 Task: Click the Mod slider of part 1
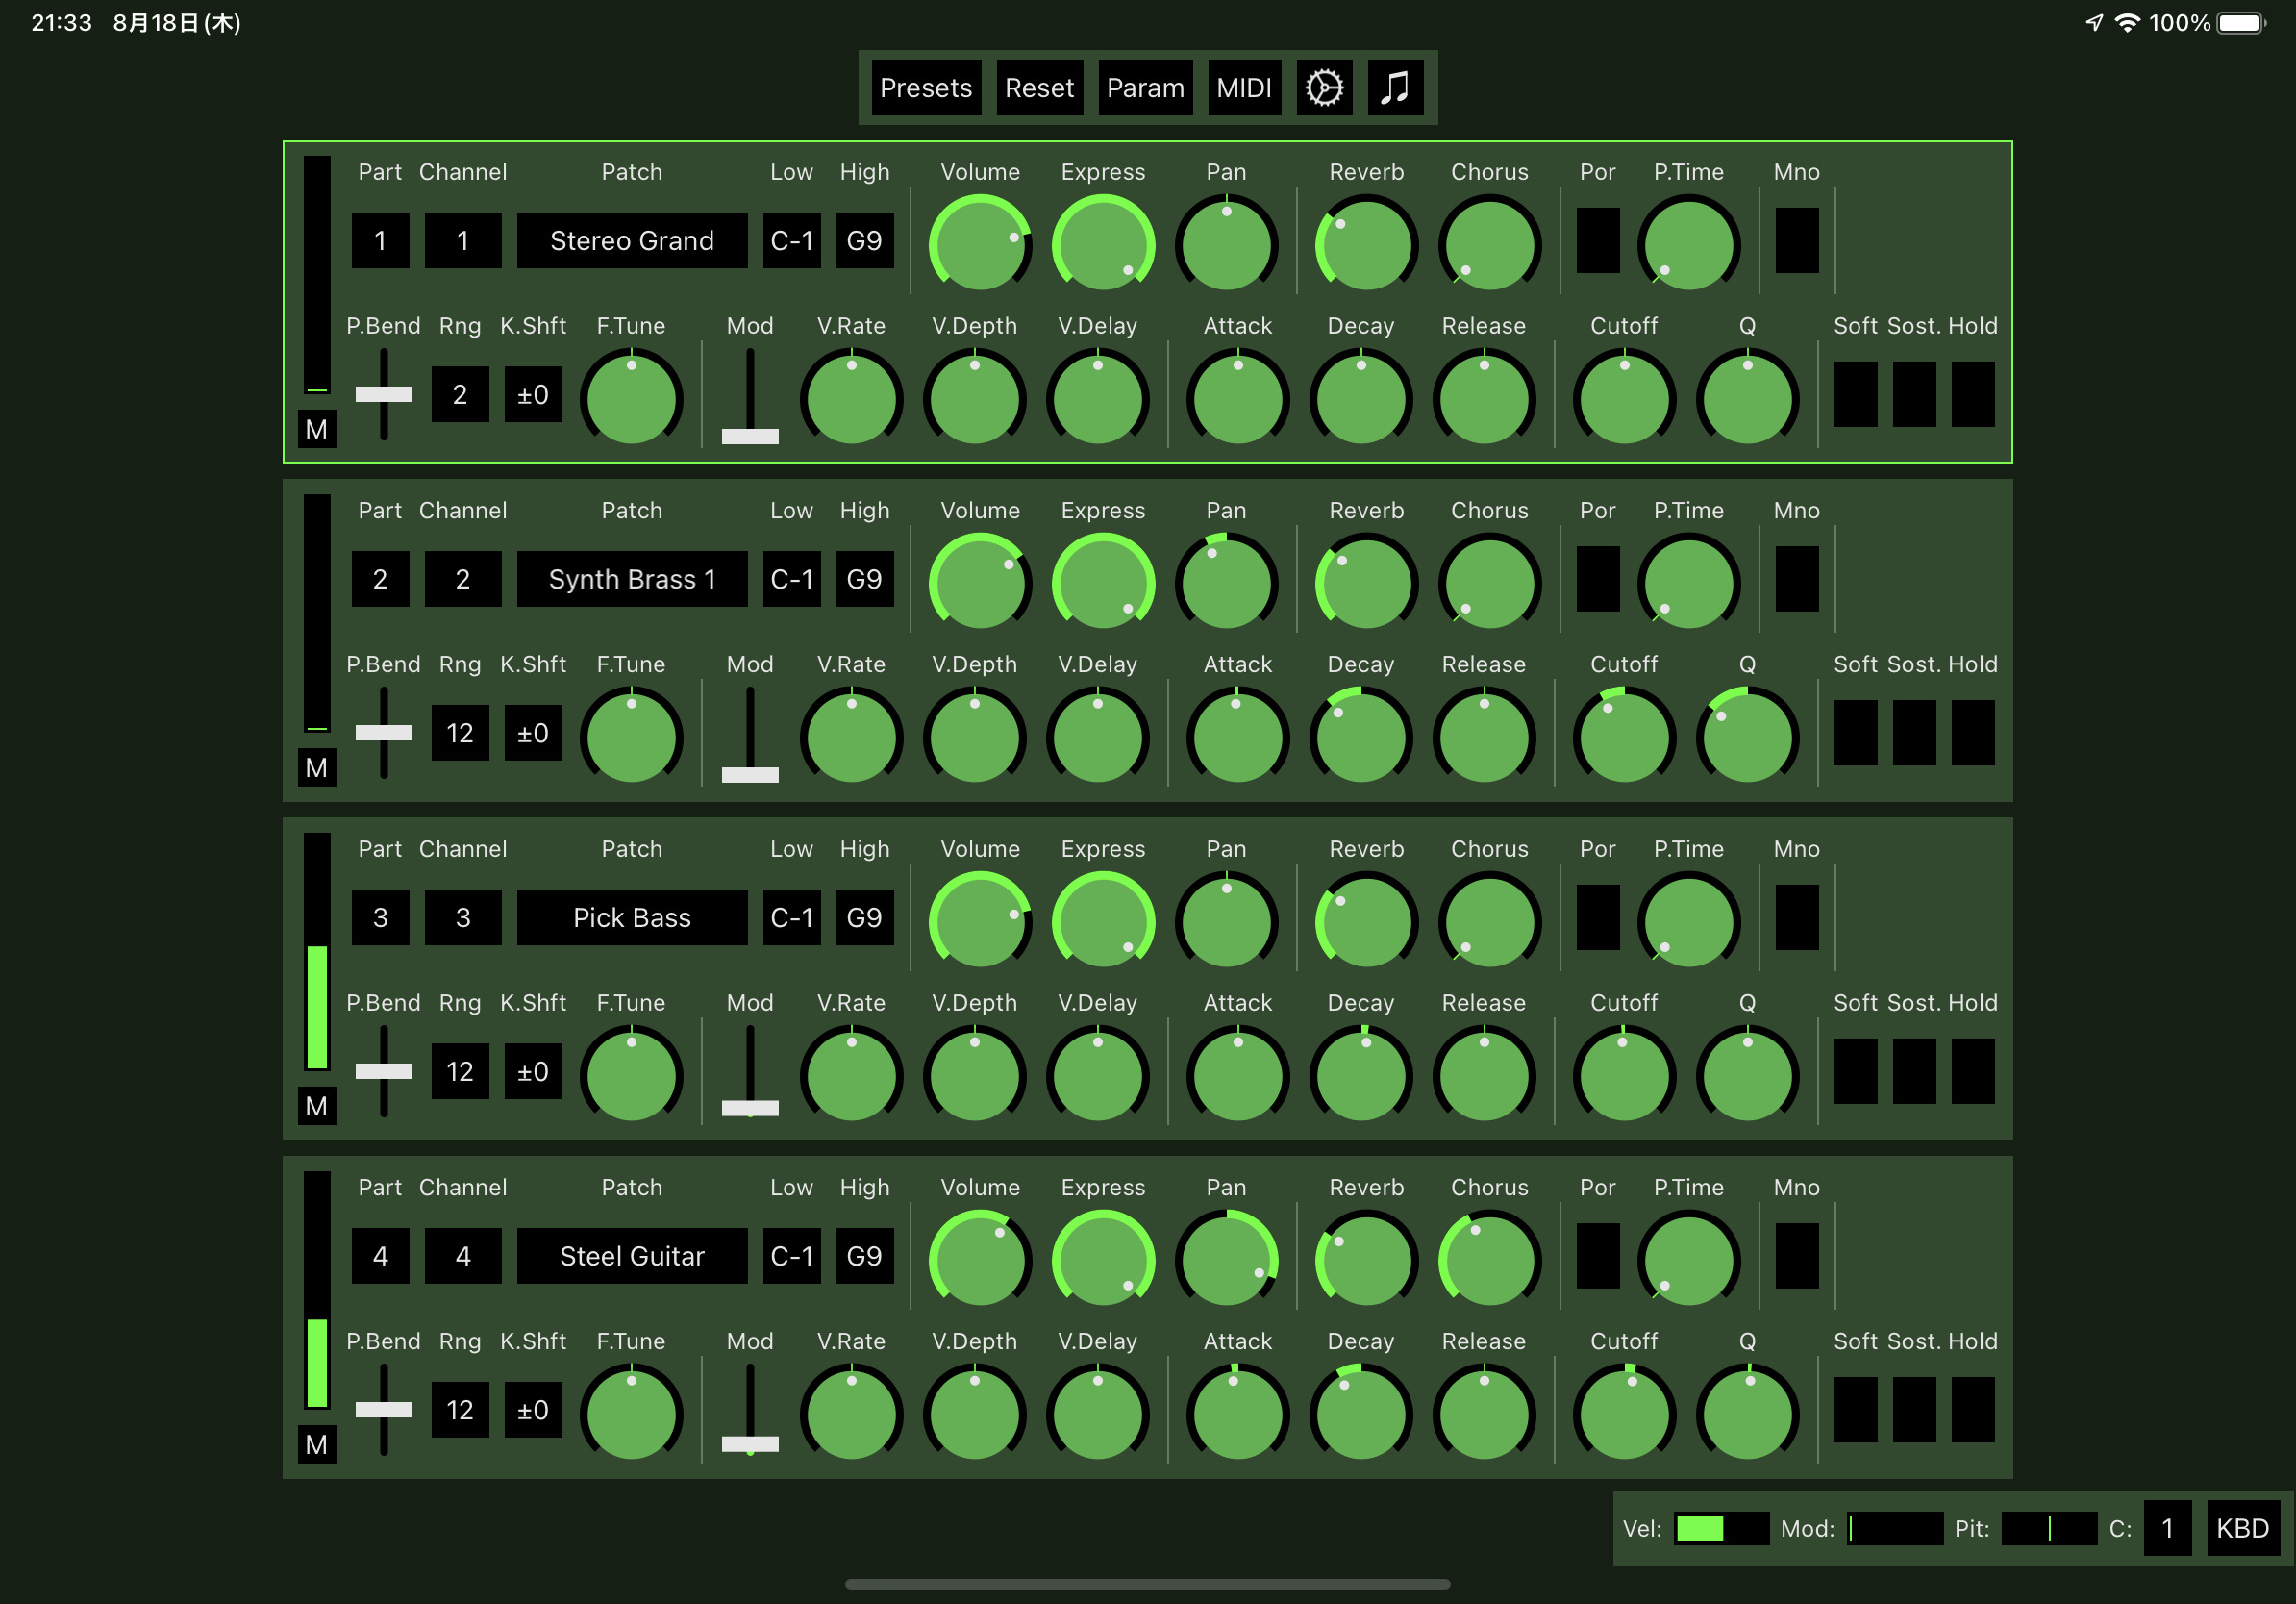tap(750, 396)
